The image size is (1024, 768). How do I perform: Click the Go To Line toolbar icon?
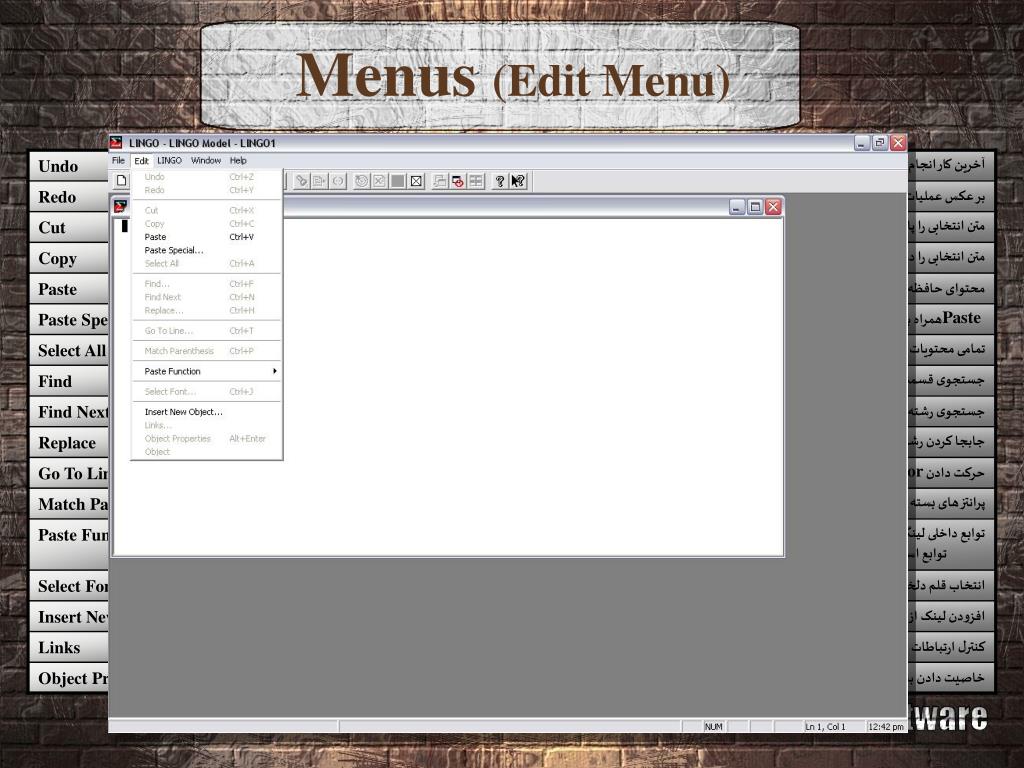pyautogui.click(x=319, y=181)
